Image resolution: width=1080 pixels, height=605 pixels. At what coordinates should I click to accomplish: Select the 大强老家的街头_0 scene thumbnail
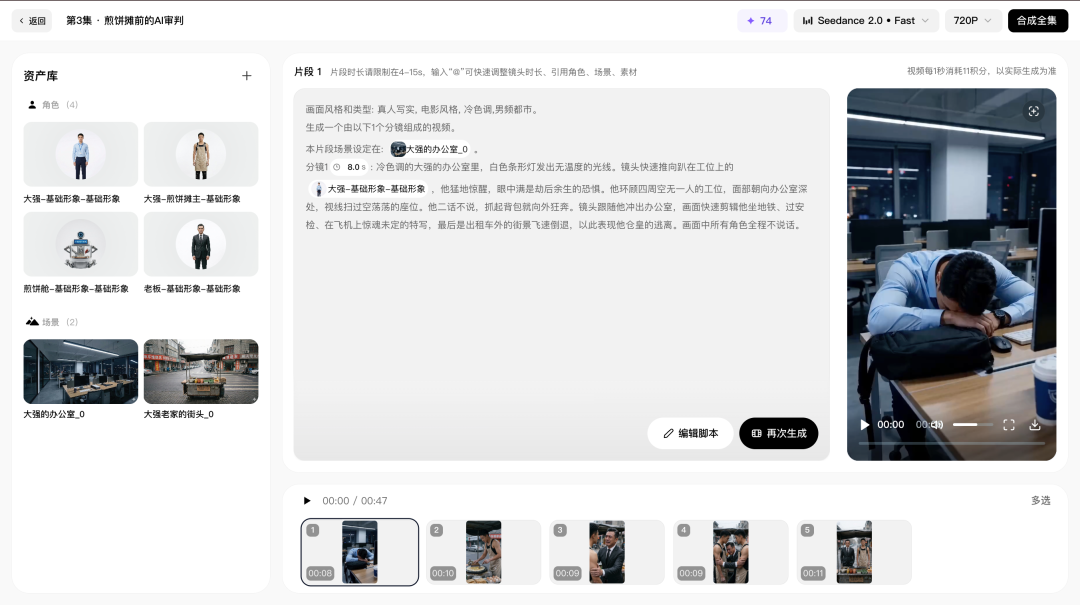(201, 371)
